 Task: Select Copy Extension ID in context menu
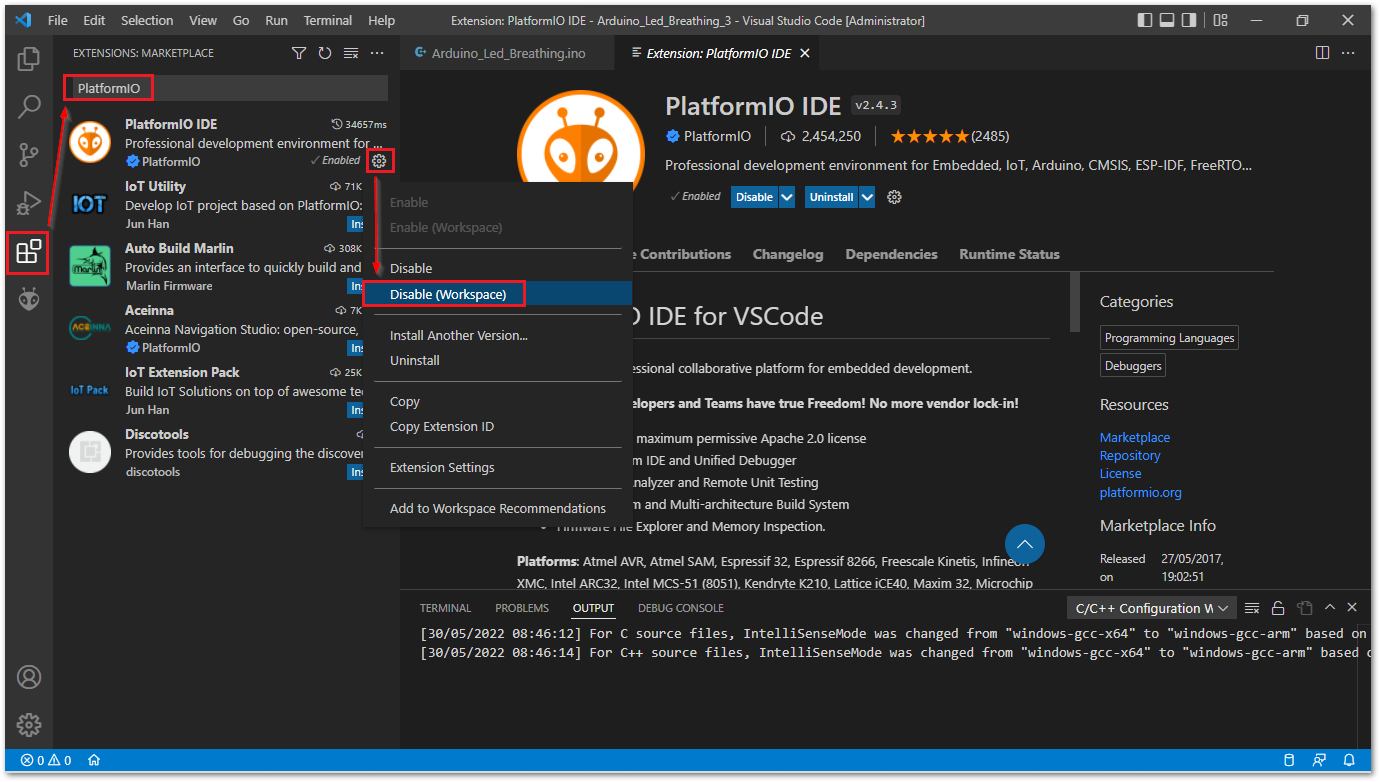click(498, 426)
